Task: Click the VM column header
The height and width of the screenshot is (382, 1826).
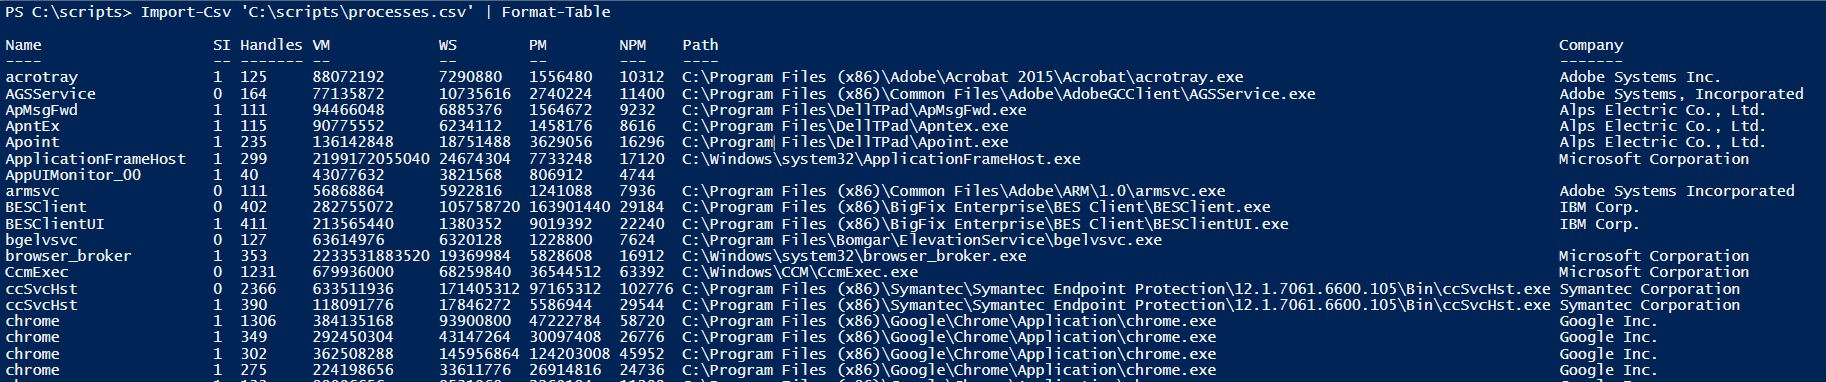Action: point(321,45)
